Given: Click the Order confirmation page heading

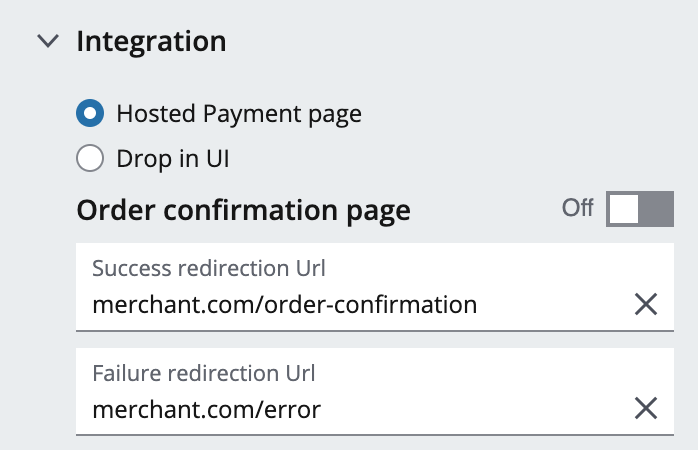Looking at the screenshot, I should point(243,211).
